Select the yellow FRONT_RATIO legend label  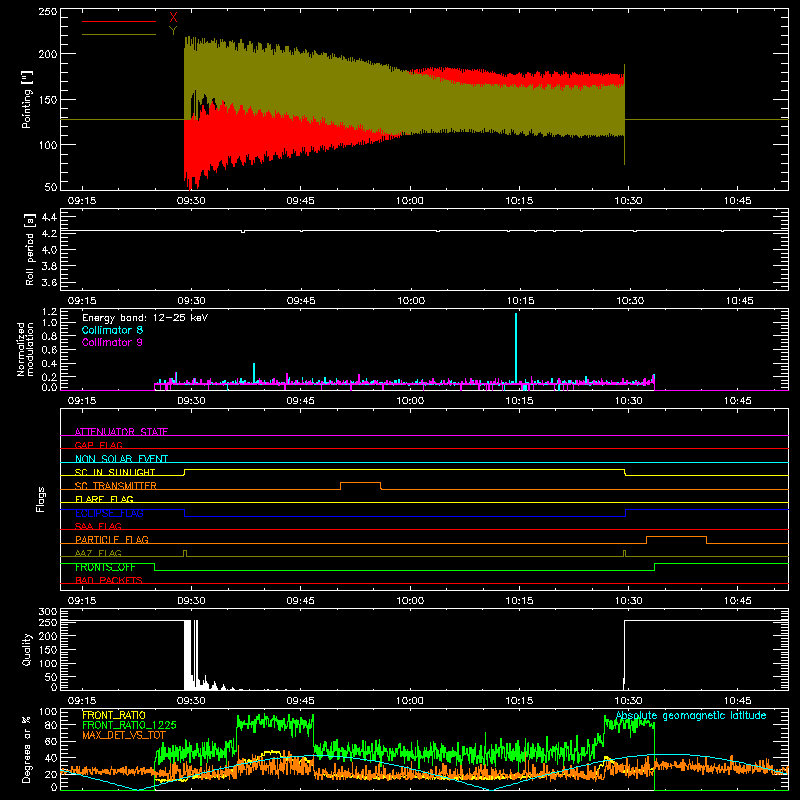tap(114, 715)
